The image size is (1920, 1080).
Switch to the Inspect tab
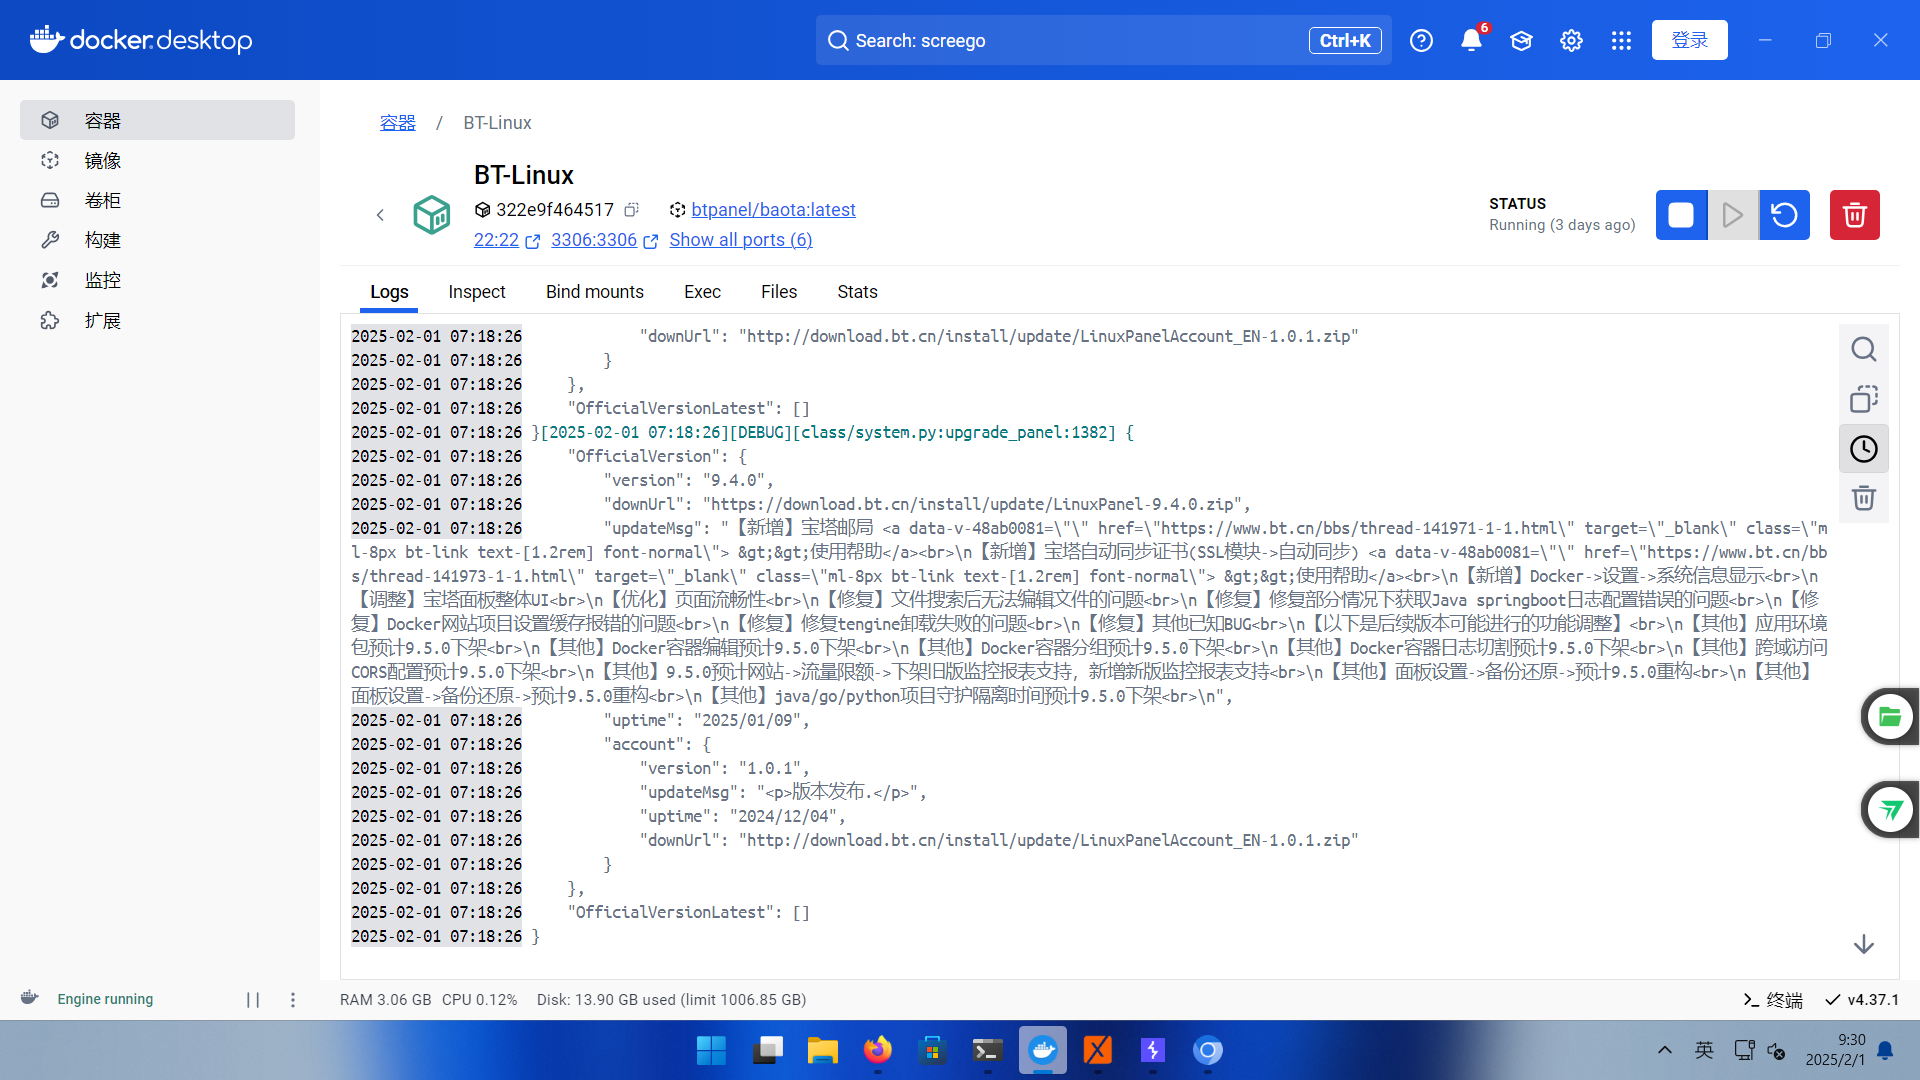click(x=477, y=292)
